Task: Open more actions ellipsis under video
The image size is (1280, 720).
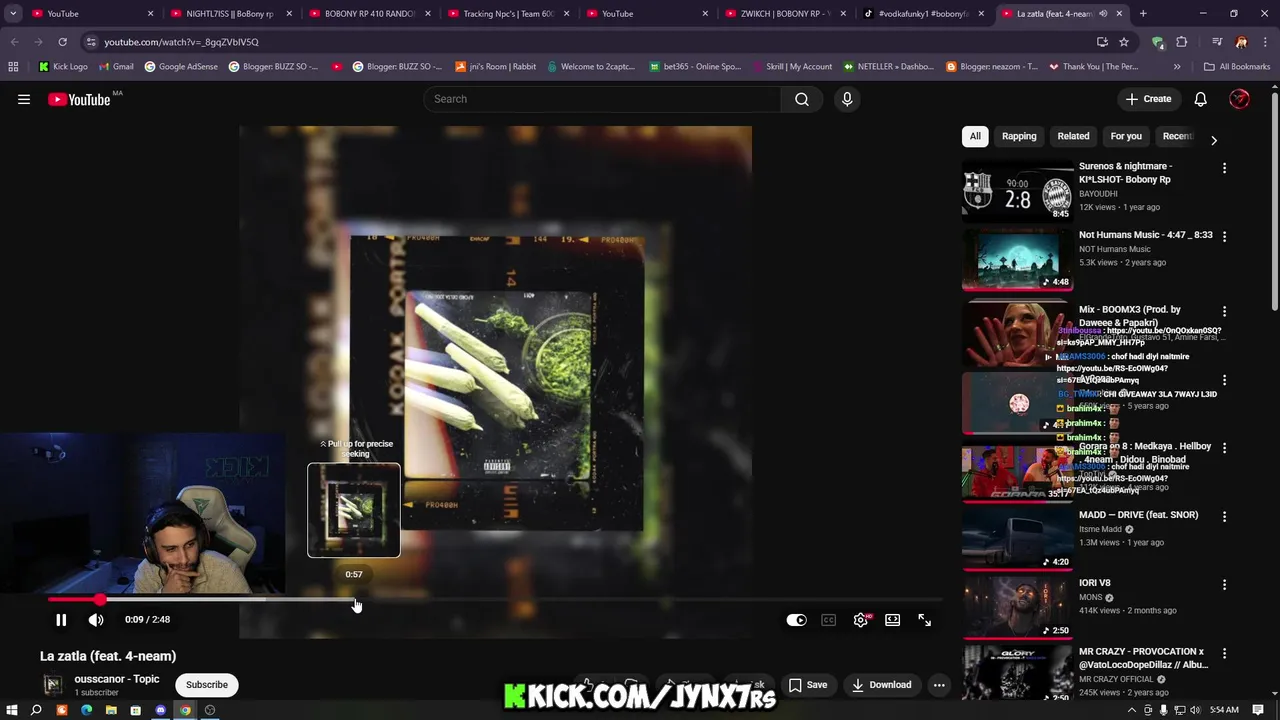Action: pos(939,685)
